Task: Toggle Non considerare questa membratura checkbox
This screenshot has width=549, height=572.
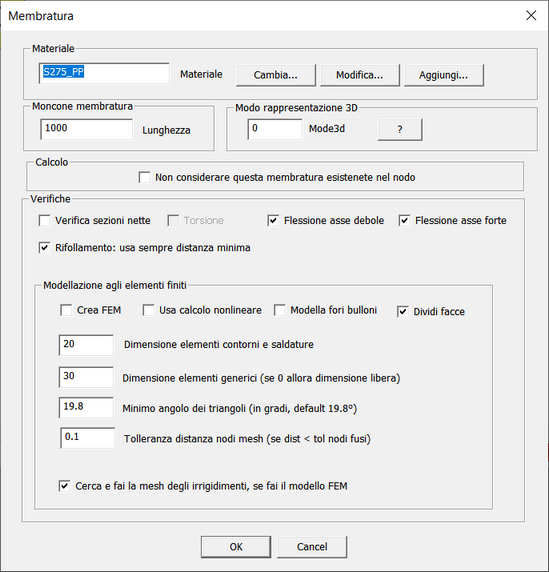Action: [x=144, y=177]
